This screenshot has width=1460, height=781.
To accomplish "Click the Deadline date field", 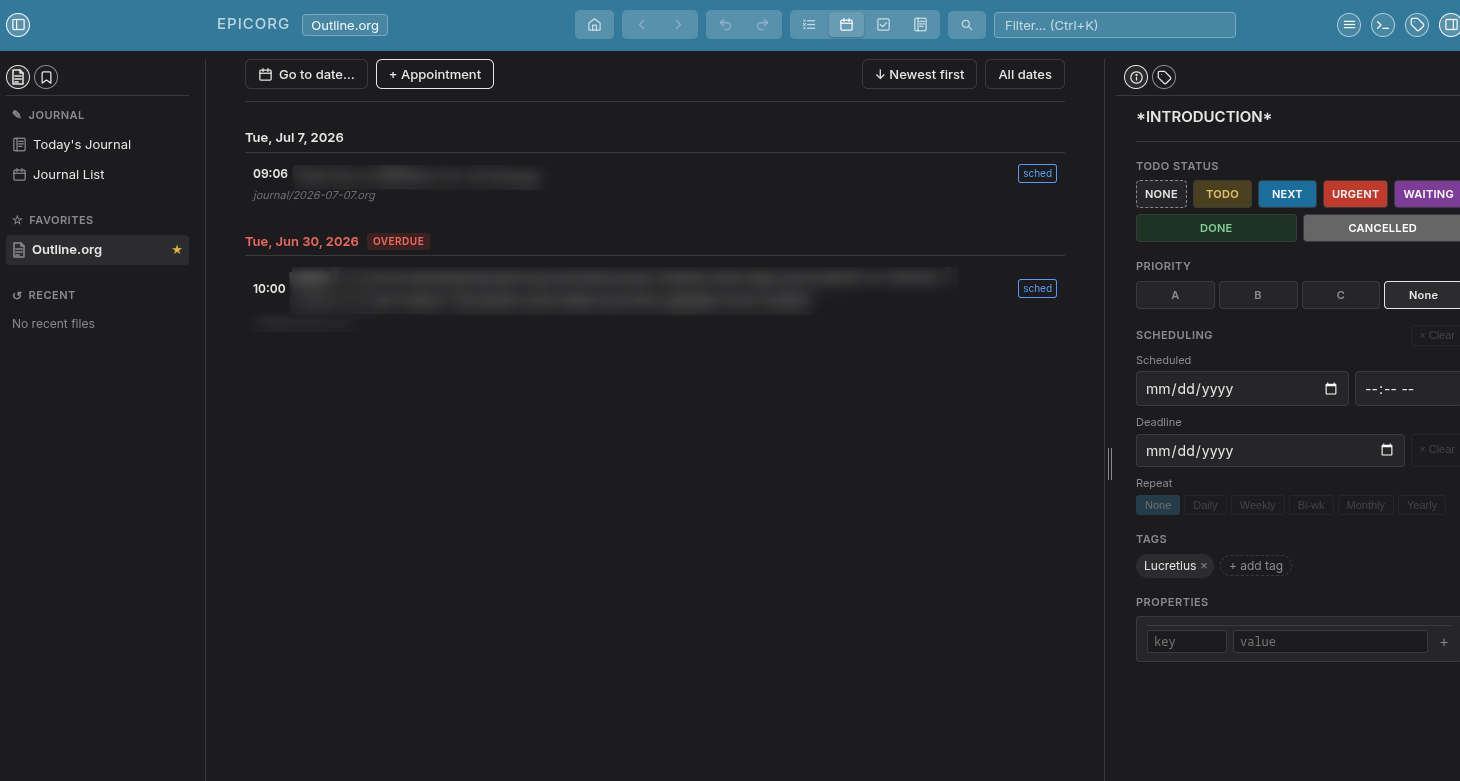I will [x=1270, y=451].
